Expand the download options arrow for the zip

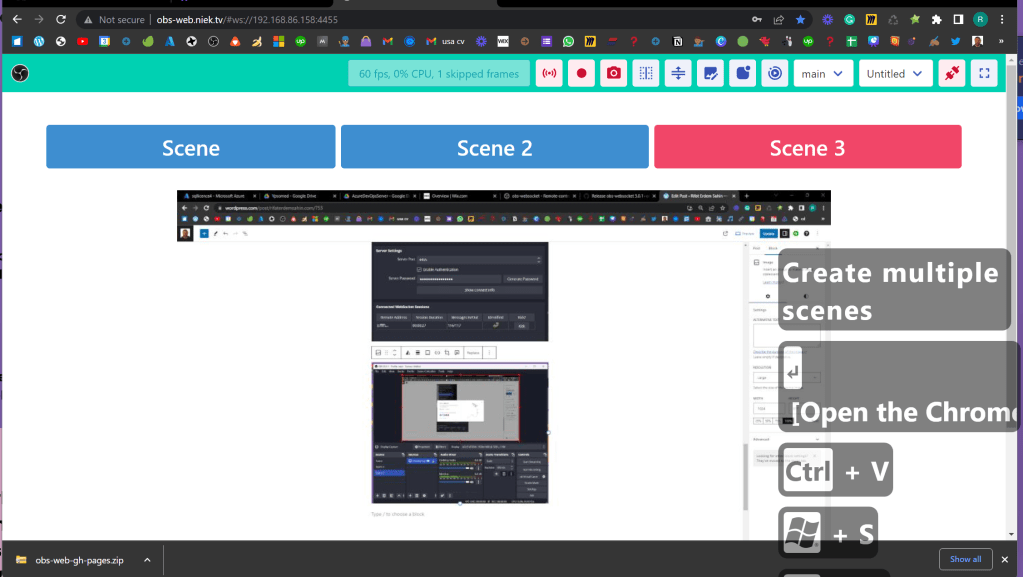147,560
